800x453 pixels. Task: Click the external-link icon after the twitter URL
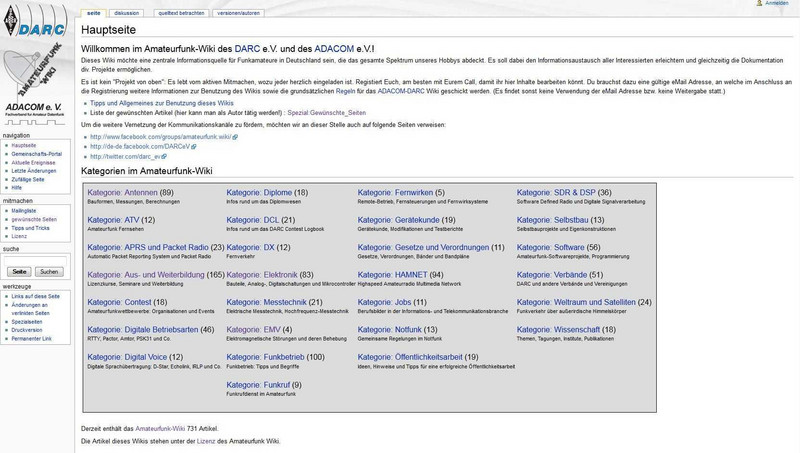click(x=164, y=157)
